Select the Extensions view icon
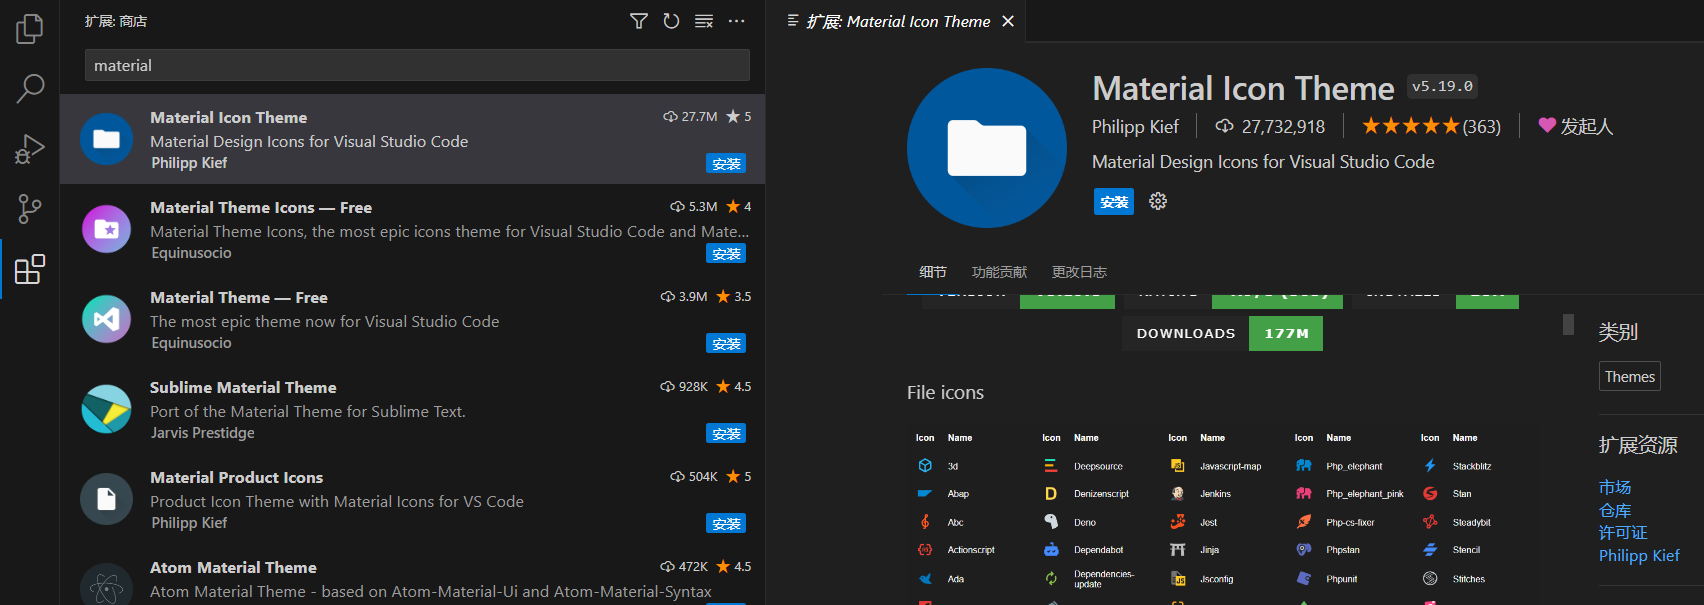 [x=30, y=269]
